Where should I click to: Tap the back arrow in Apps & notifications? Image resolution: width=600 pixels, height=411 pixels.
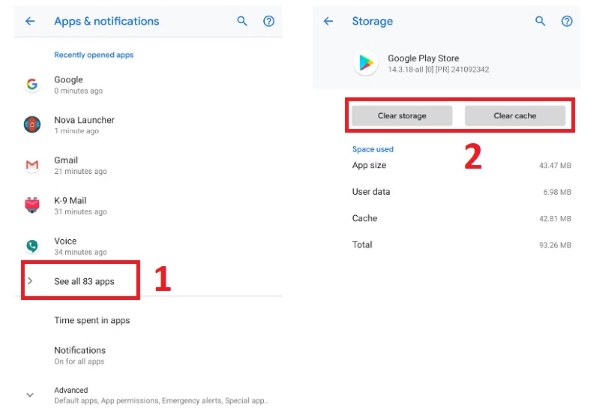click(30, 21)
